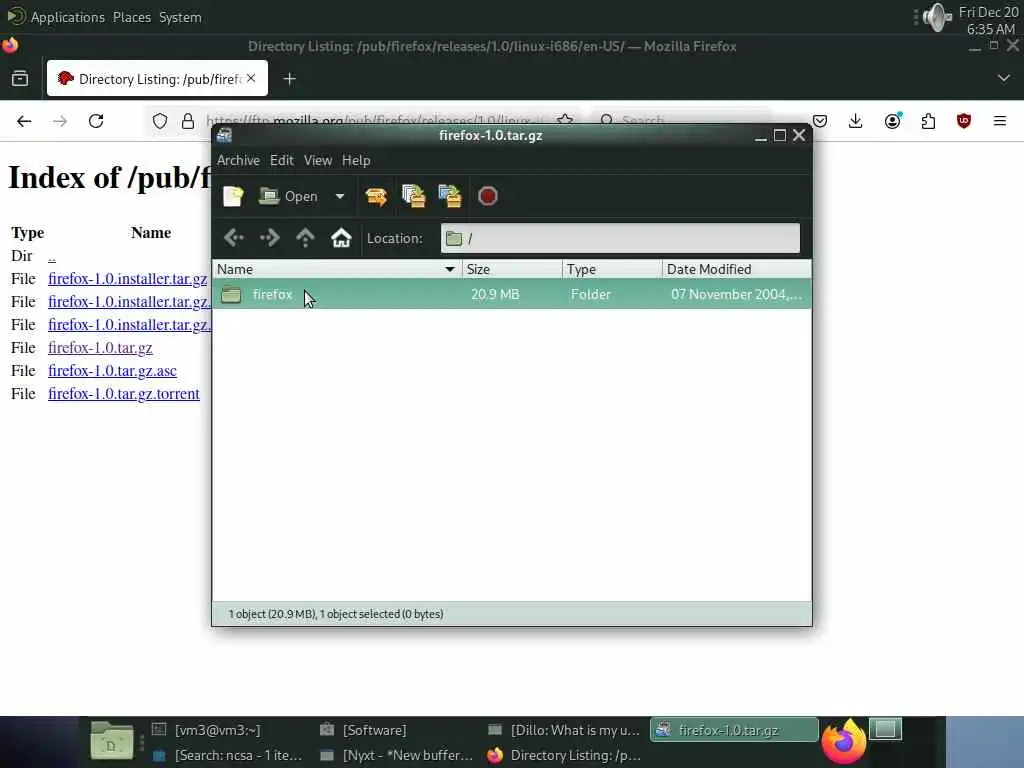Go forward in archive location history
Screen dimensions: 1024x768
[x=270, y=238]
